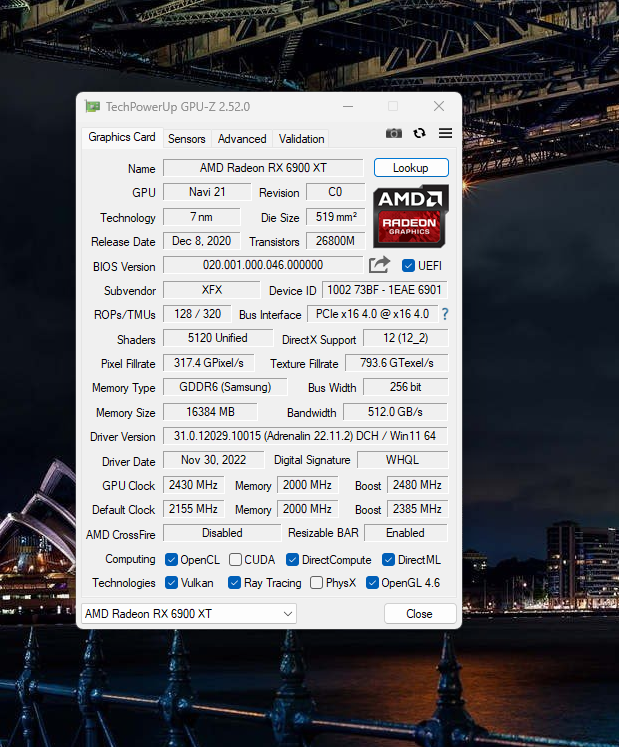The height and width of the screenshot is (747, 619).
Task: Click the DirectX Support value 12 (12_2)
Action: click(406, 338)
